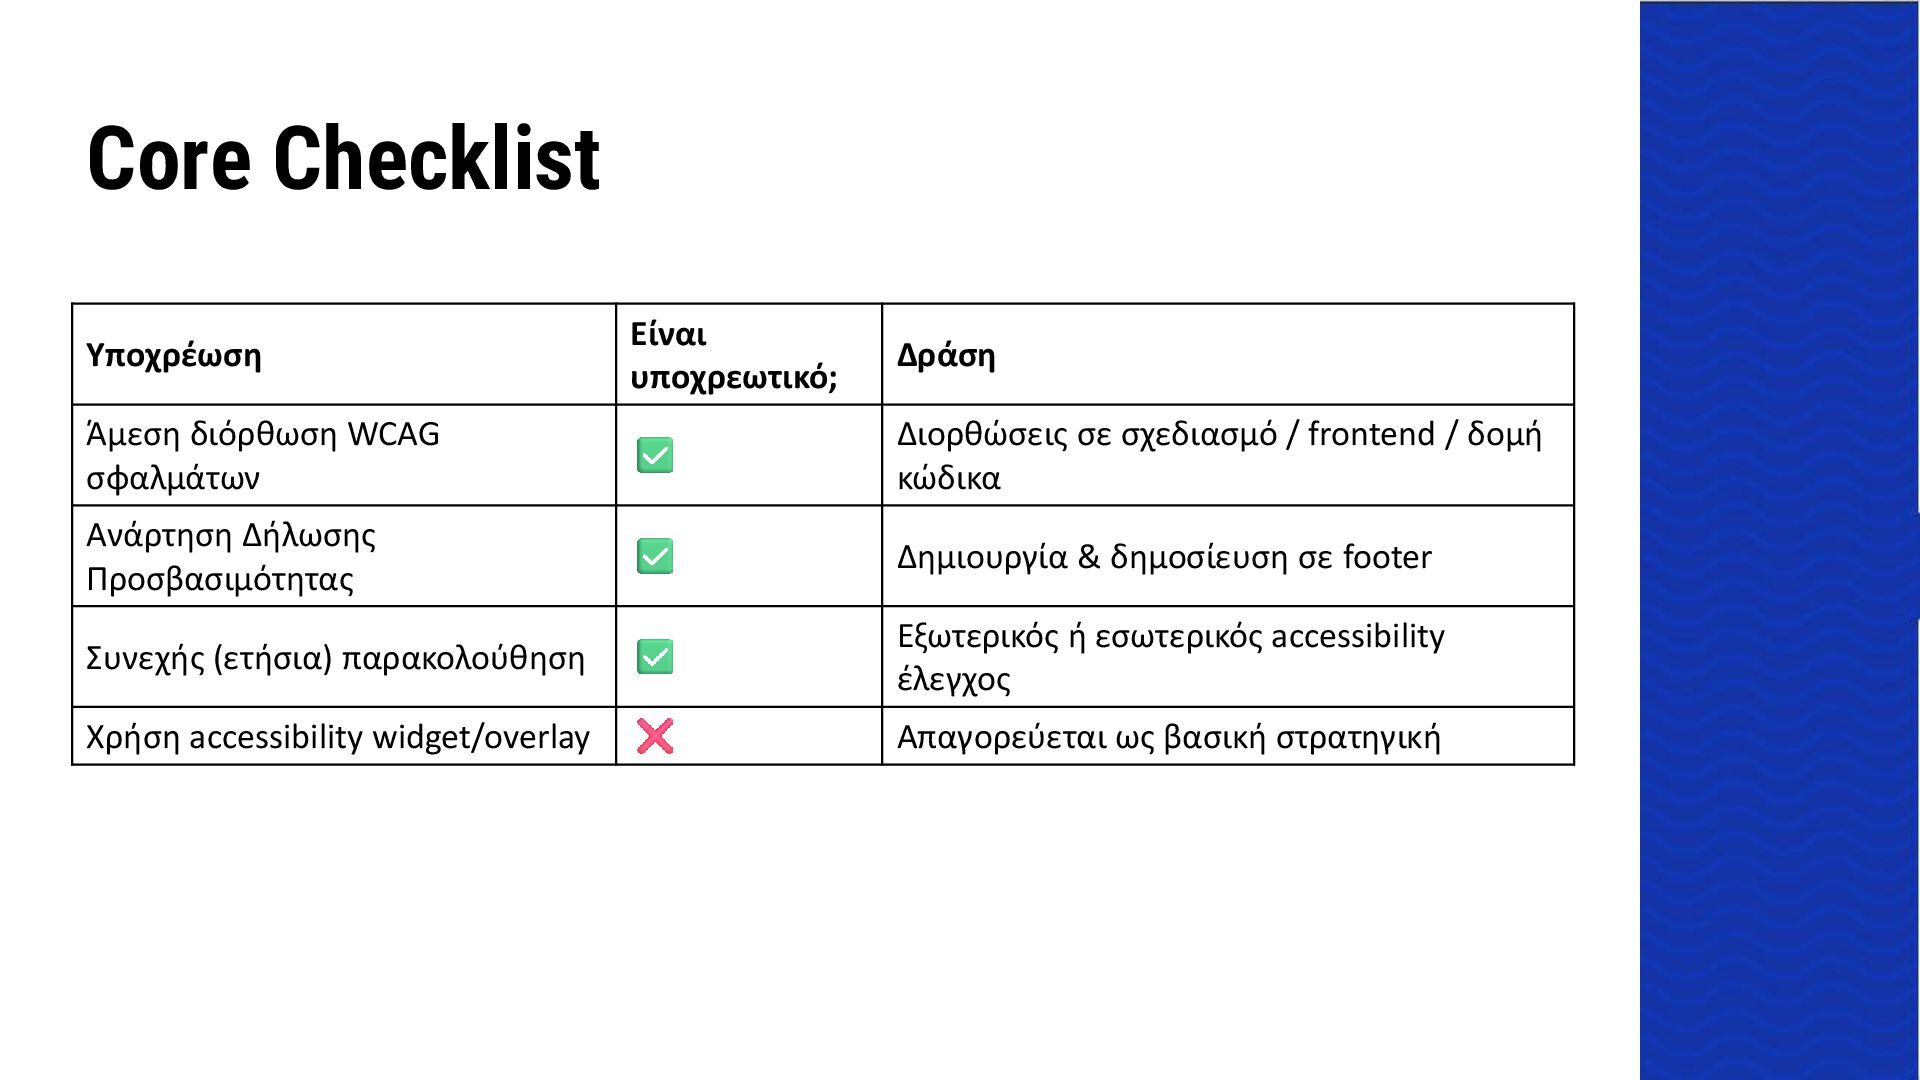Click the Δημιουργία & δημοσίευση σε footer cell
Screen dimensions: 1920x1080
pyautogui.click(x=1228, y=556)
